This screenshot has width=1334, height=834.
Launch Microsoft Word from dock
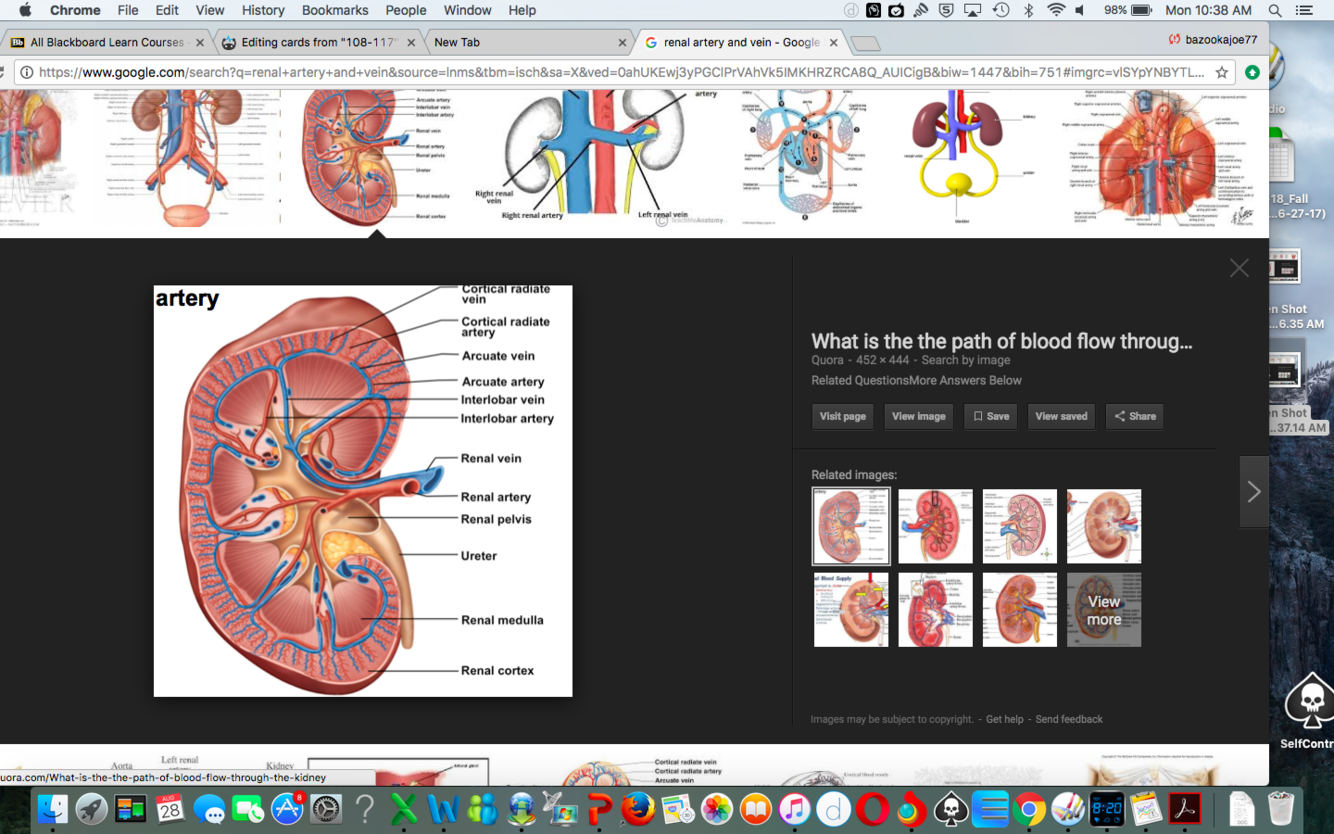pyautogui.click(x=443, y=808)
